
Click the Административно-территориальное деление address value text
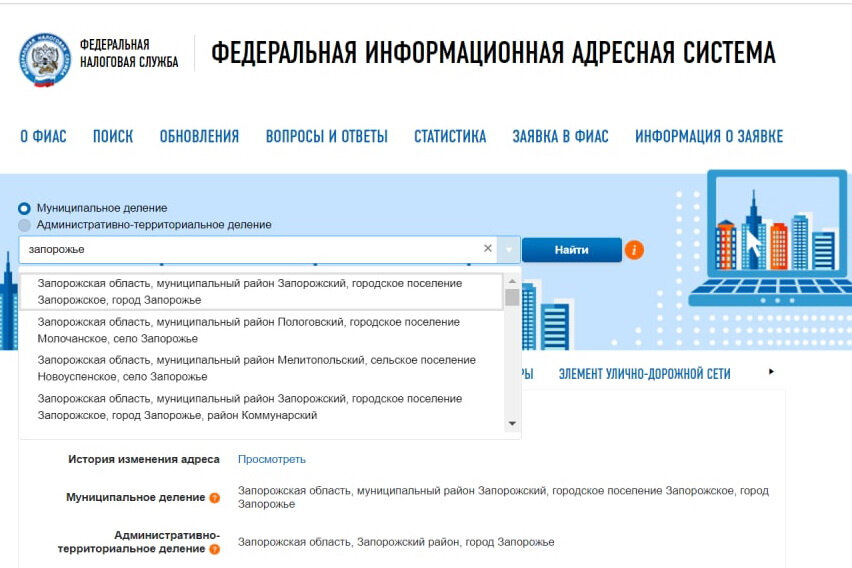pos(396,542)
